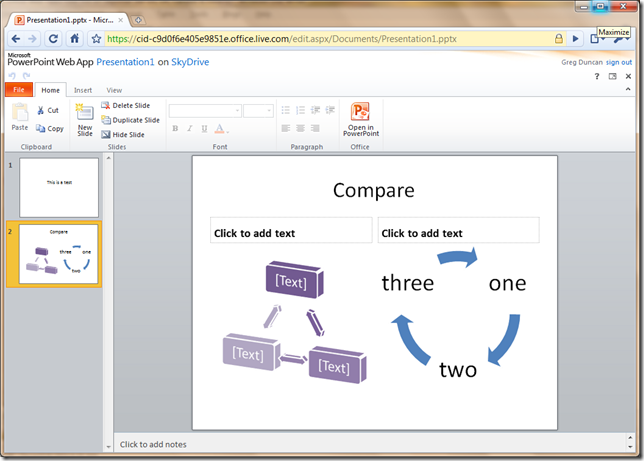Click the Go arrow in address bar
The image size is (644, 461).
(x=575, y=39)
